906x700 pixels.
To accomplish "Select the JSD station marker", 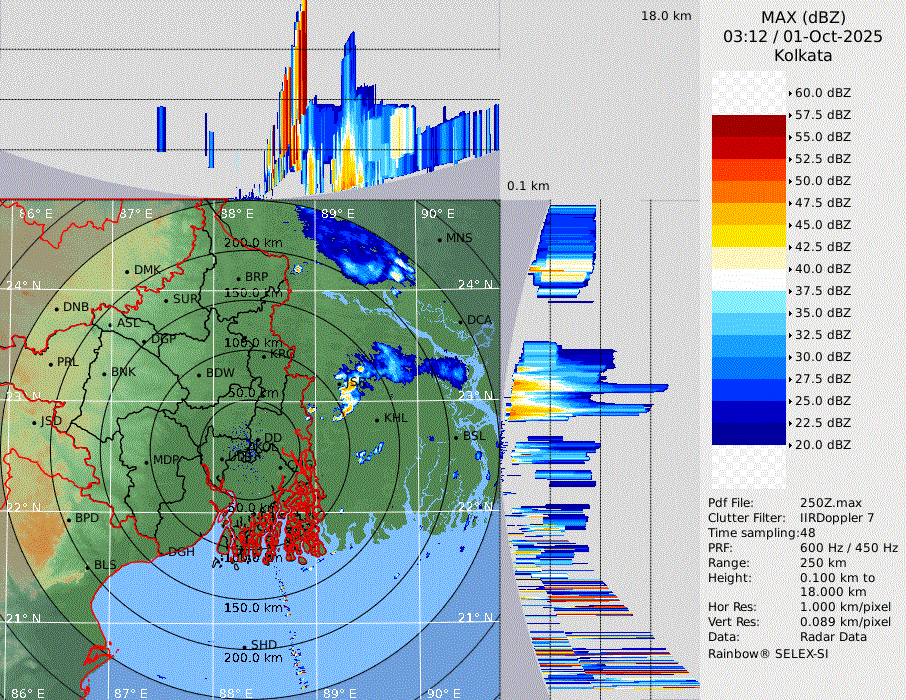I will tap(35, 422).
